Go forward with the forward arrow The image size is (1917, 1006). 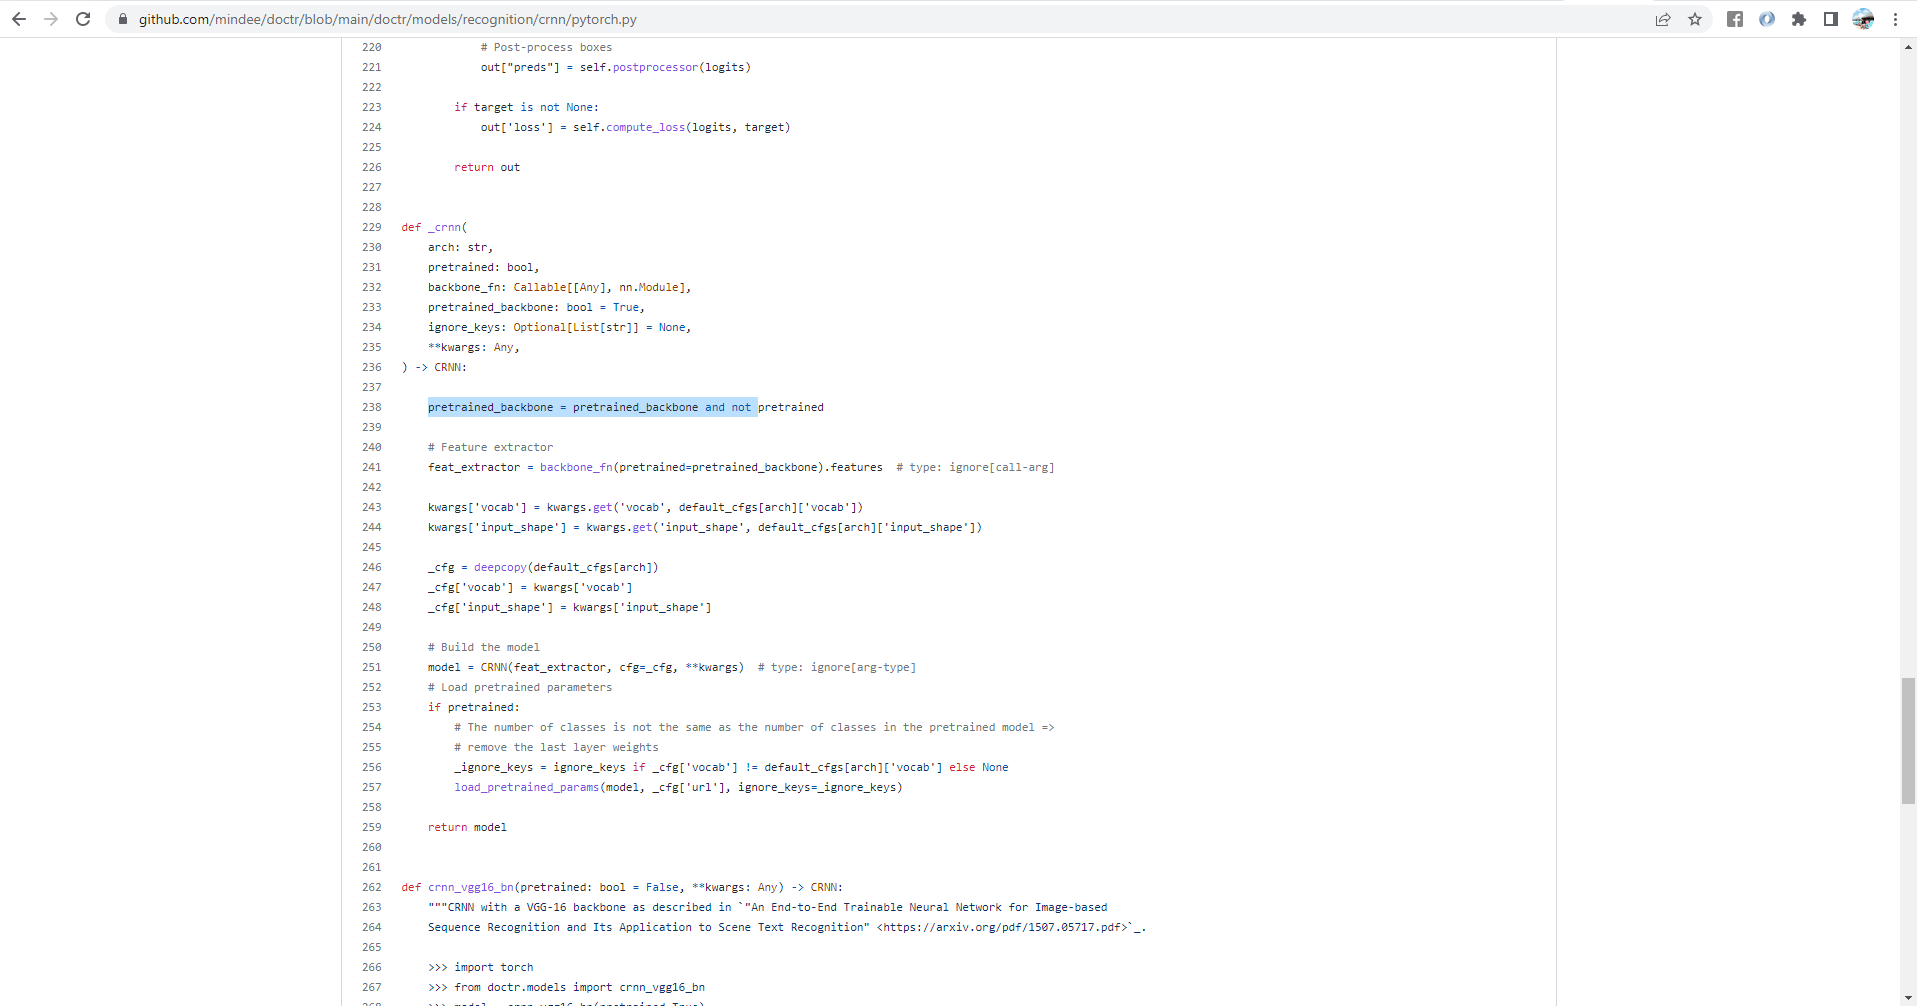(x=51, y=18)
